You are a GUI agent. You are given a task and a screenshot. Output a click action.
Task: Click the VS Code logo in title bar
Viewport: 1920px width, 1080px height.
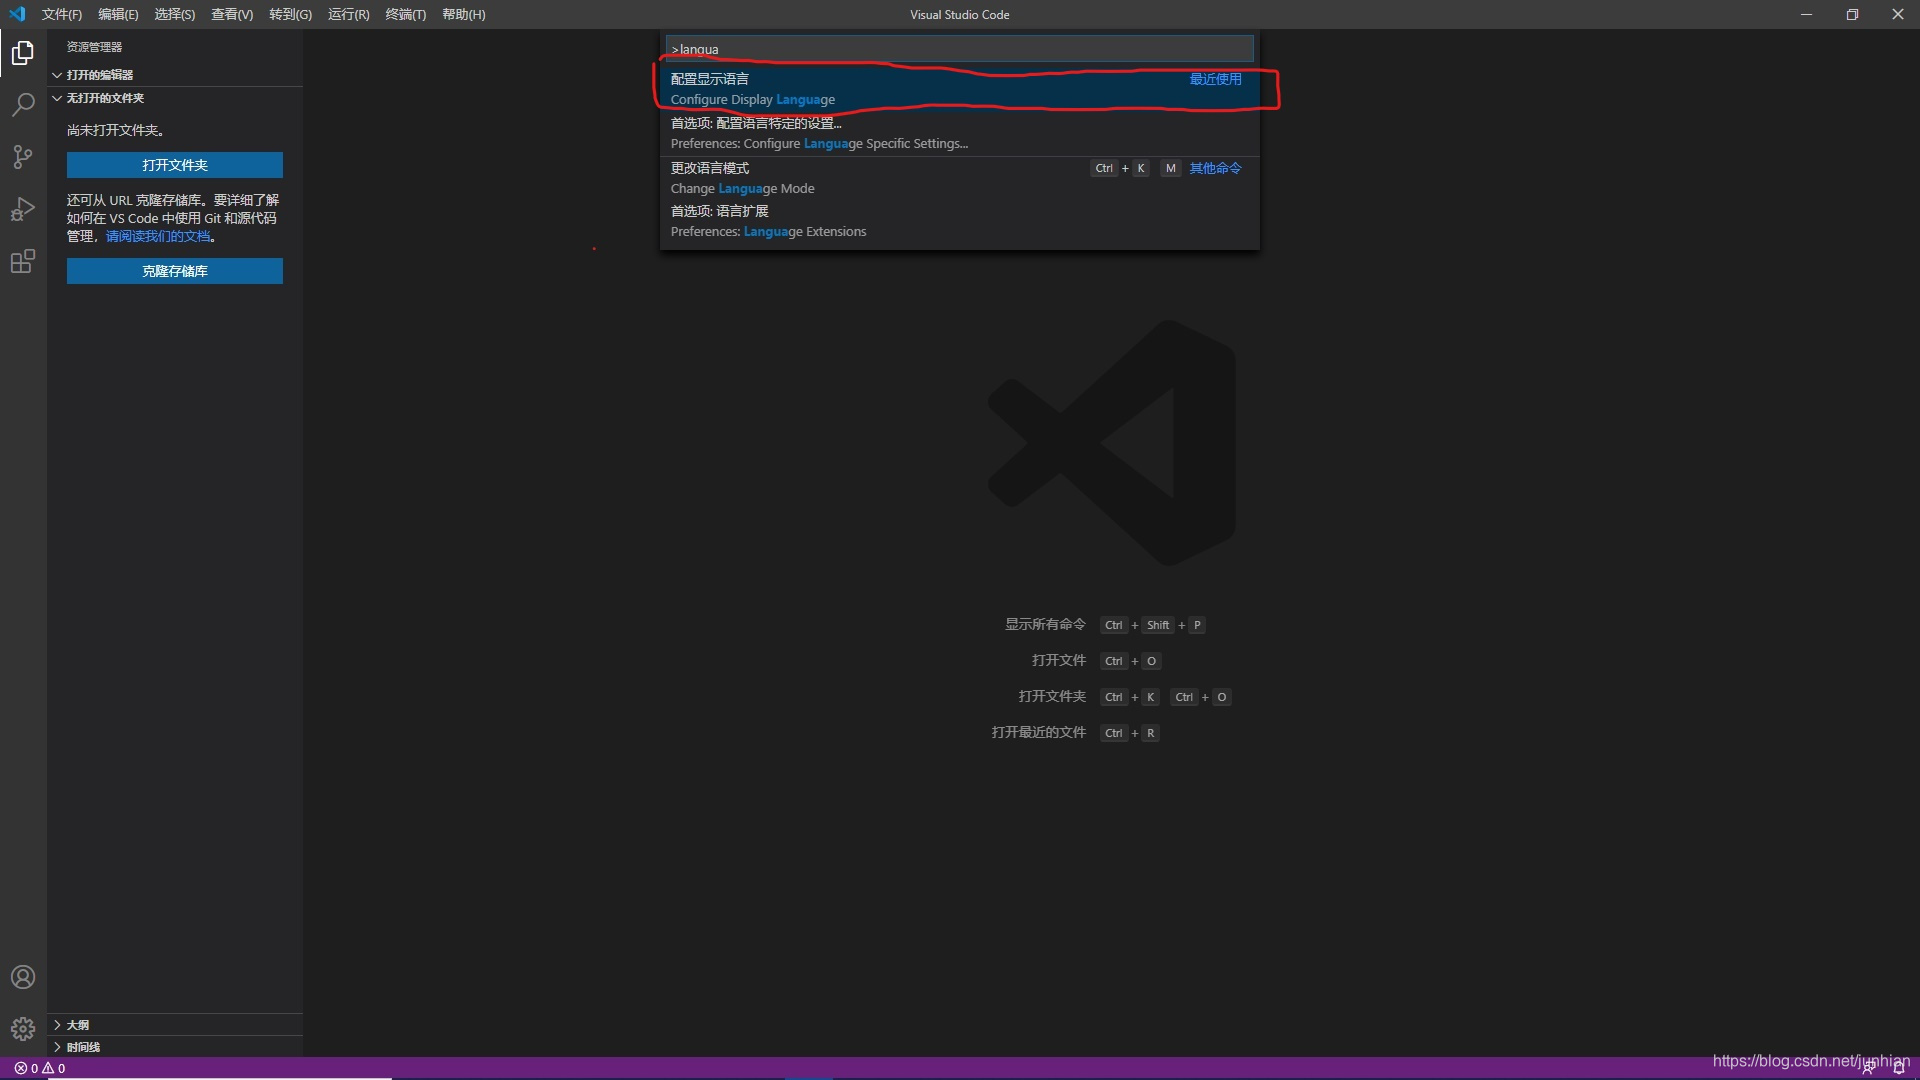tap(17, 14)
